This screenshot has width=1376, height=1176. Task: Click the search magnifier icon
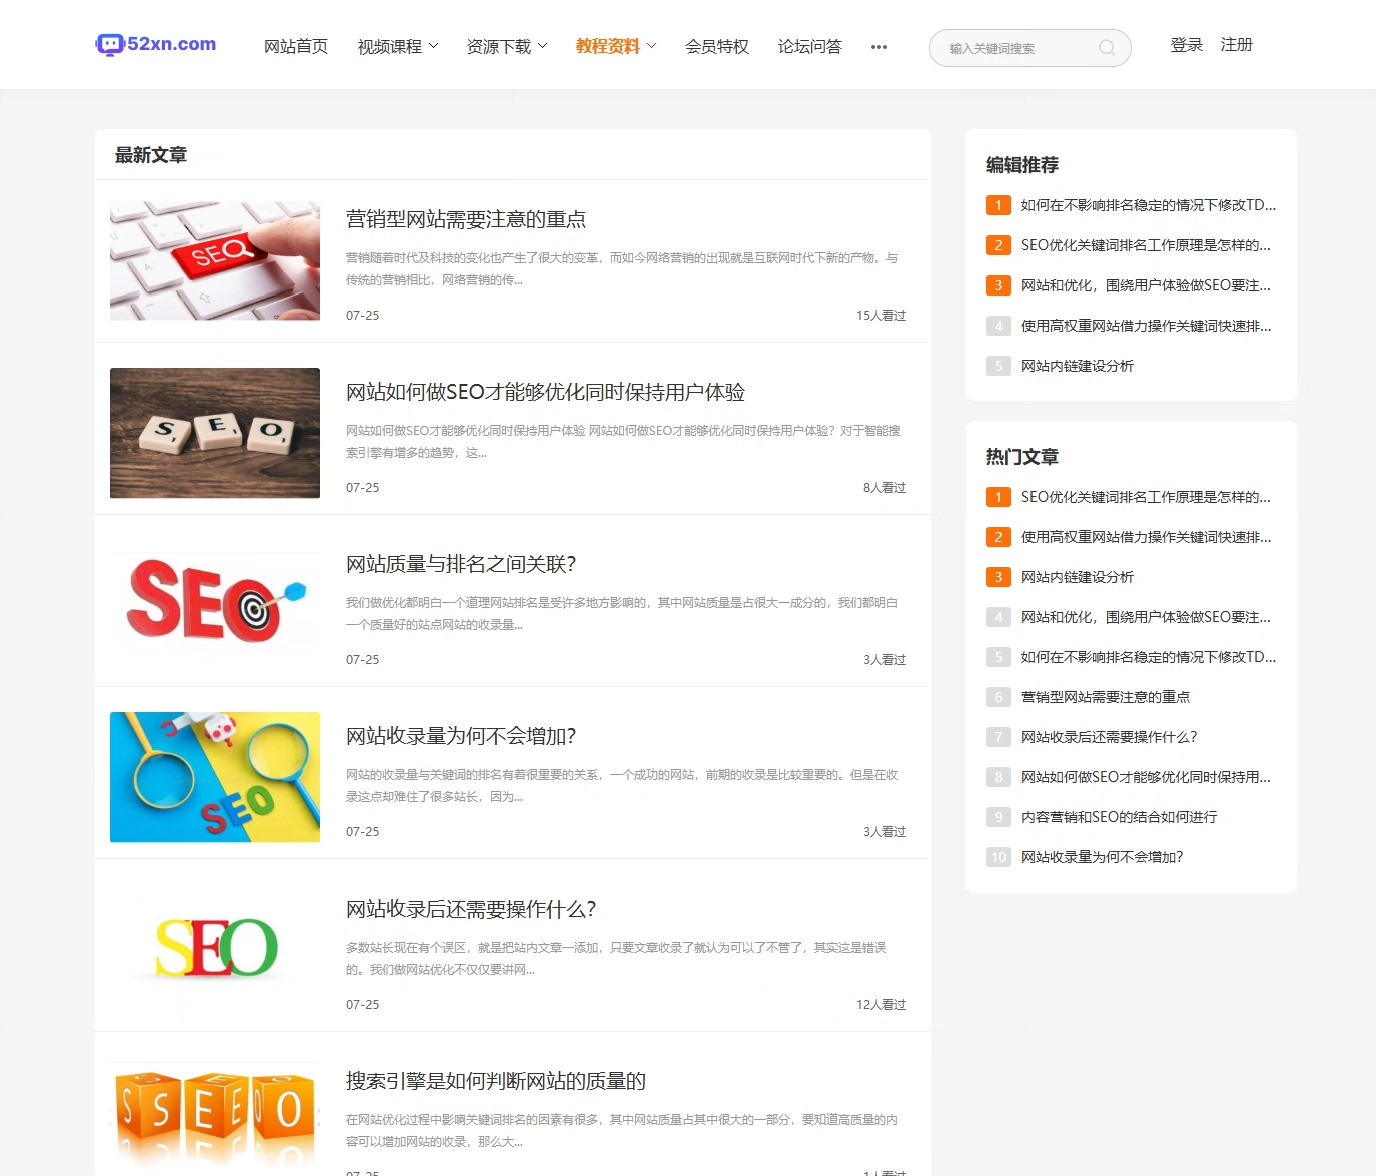(1107, 47)
